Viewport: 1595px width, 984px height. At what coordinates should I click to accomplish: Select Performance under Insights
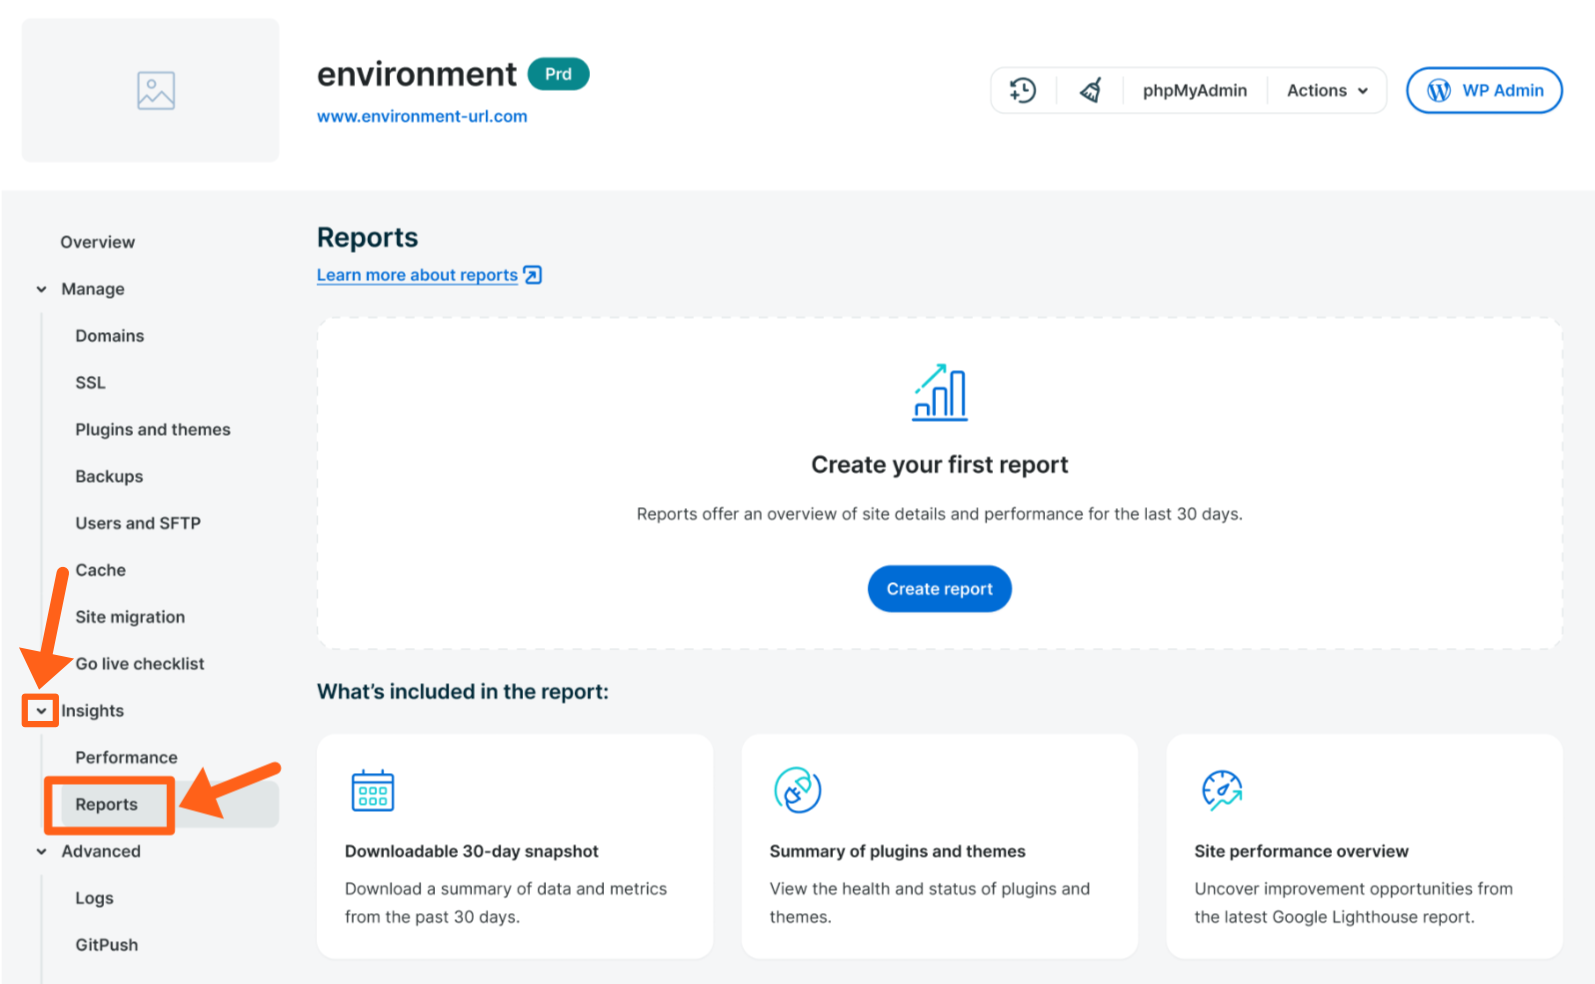(126, 758)
